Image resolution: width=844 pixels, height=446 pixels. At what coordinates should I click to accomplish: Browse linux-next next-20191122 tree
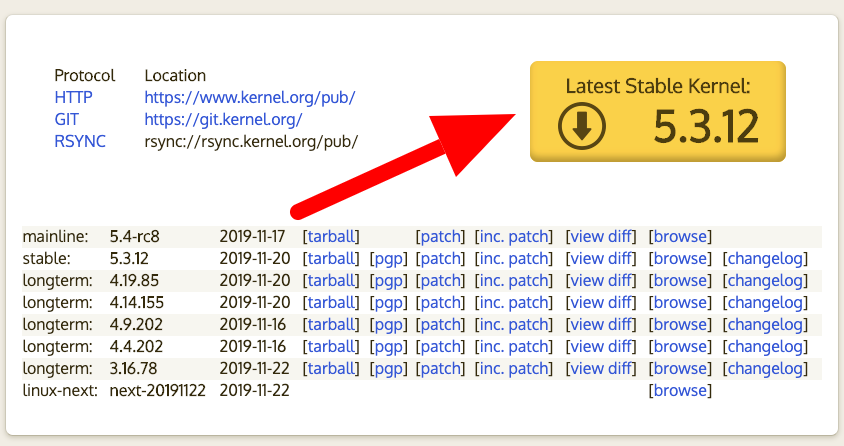click(x=680, y=391)
